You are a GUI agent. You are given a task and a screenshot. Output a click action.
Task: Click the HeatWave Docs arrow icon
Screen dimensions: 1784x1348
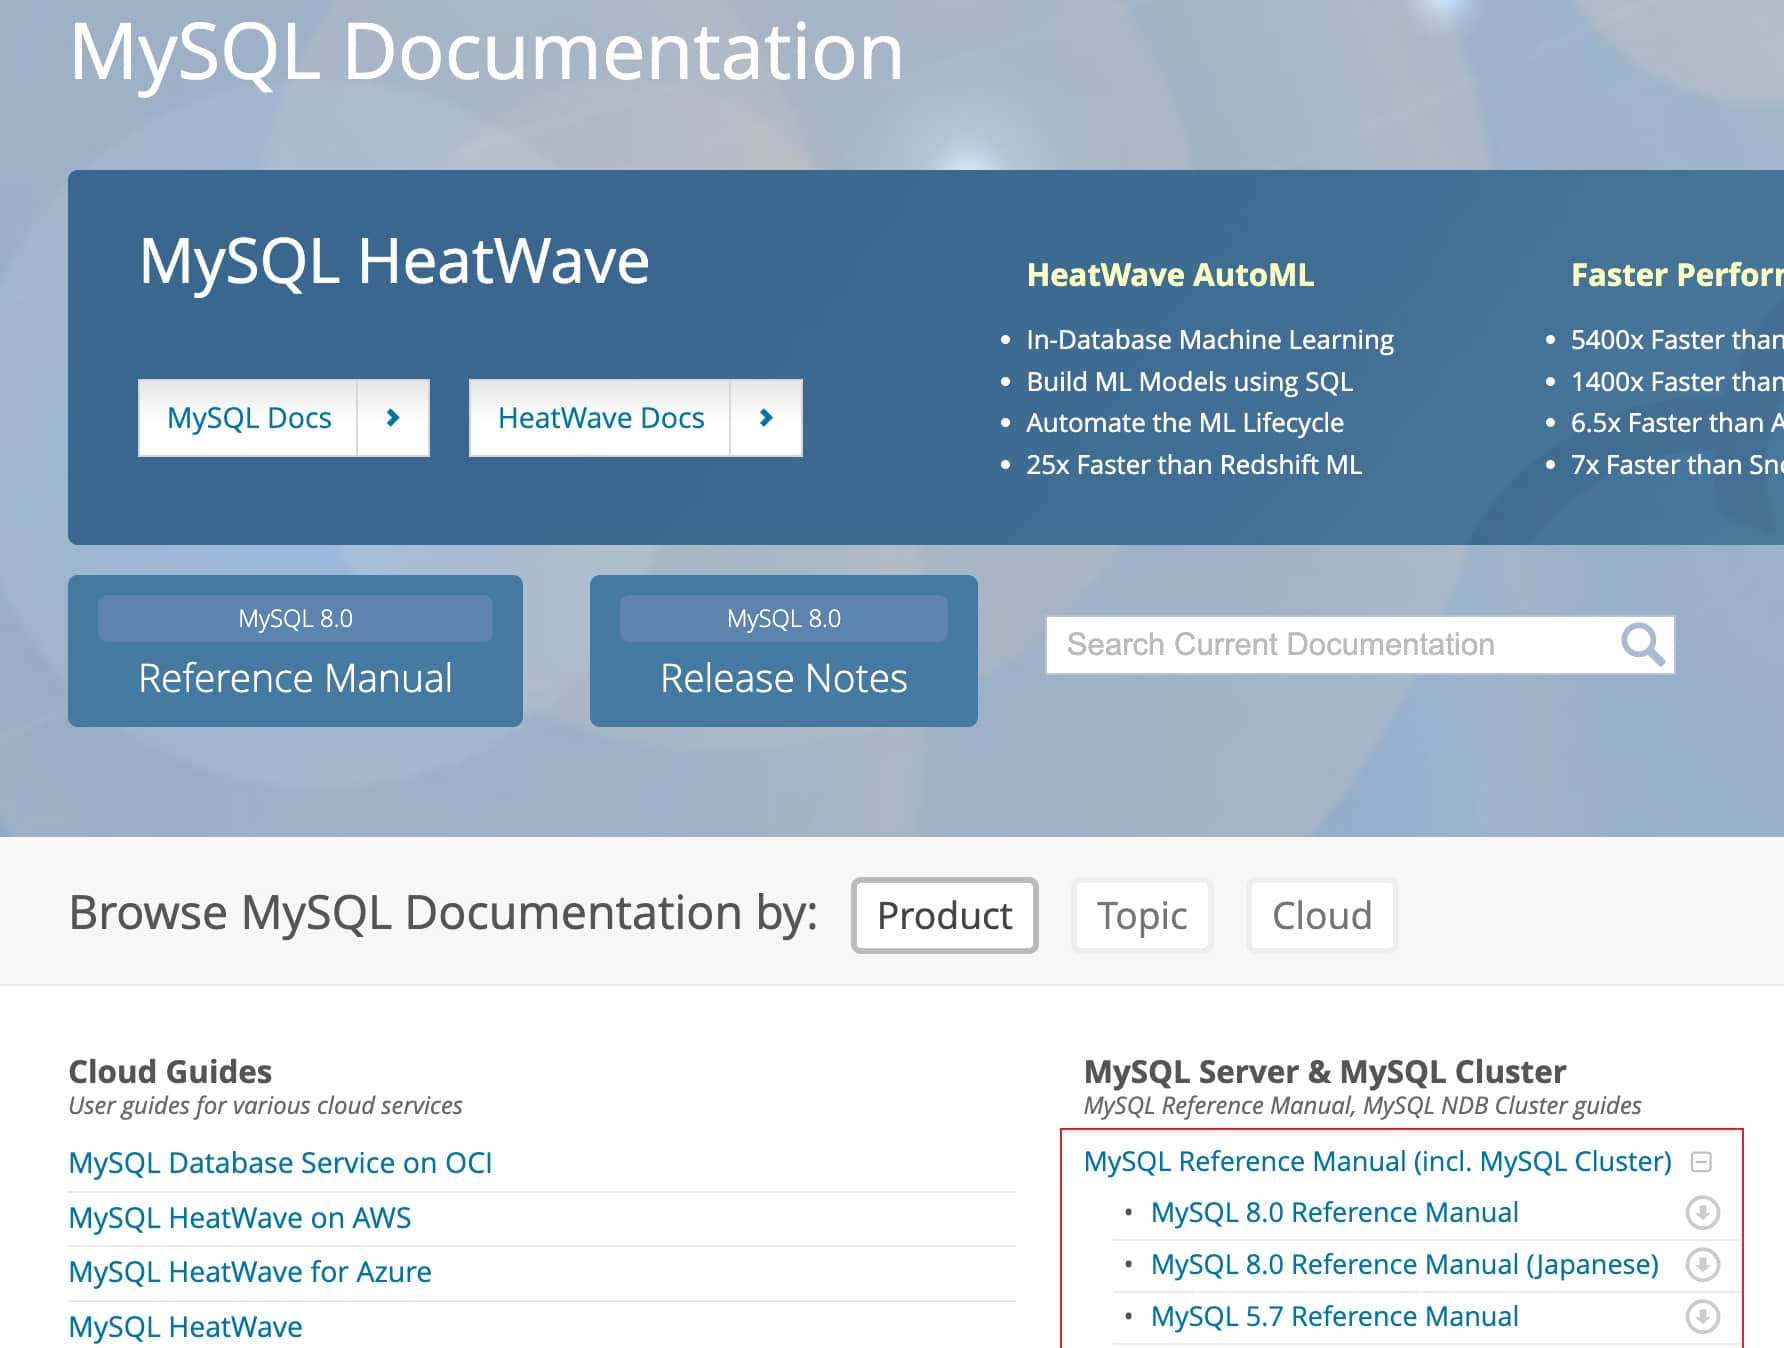pyautogui.click(x=766, y=418)
